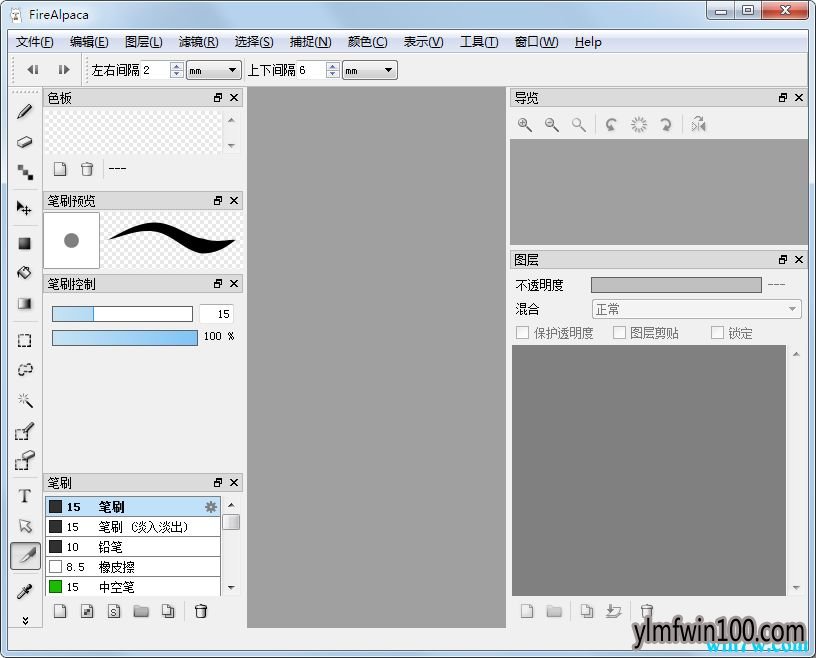
Task: Select the Lasso selection tool
Action: [x=24, y=370]
